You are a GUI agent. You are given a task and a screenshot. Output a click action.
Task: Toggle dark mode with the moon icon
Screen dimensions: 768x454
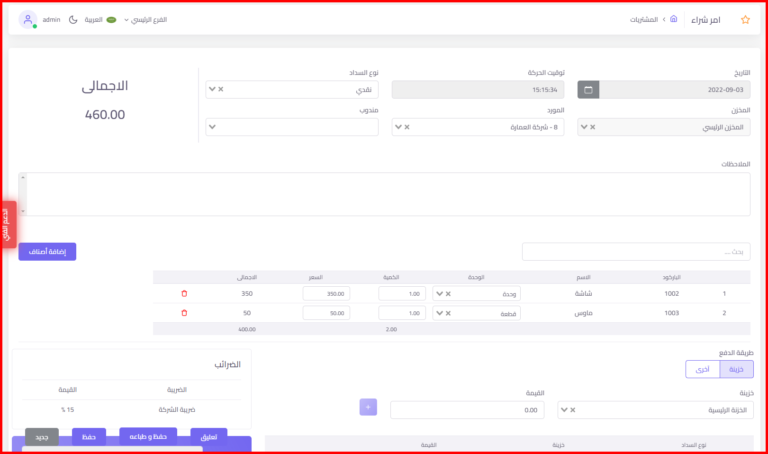click(73, 19)
